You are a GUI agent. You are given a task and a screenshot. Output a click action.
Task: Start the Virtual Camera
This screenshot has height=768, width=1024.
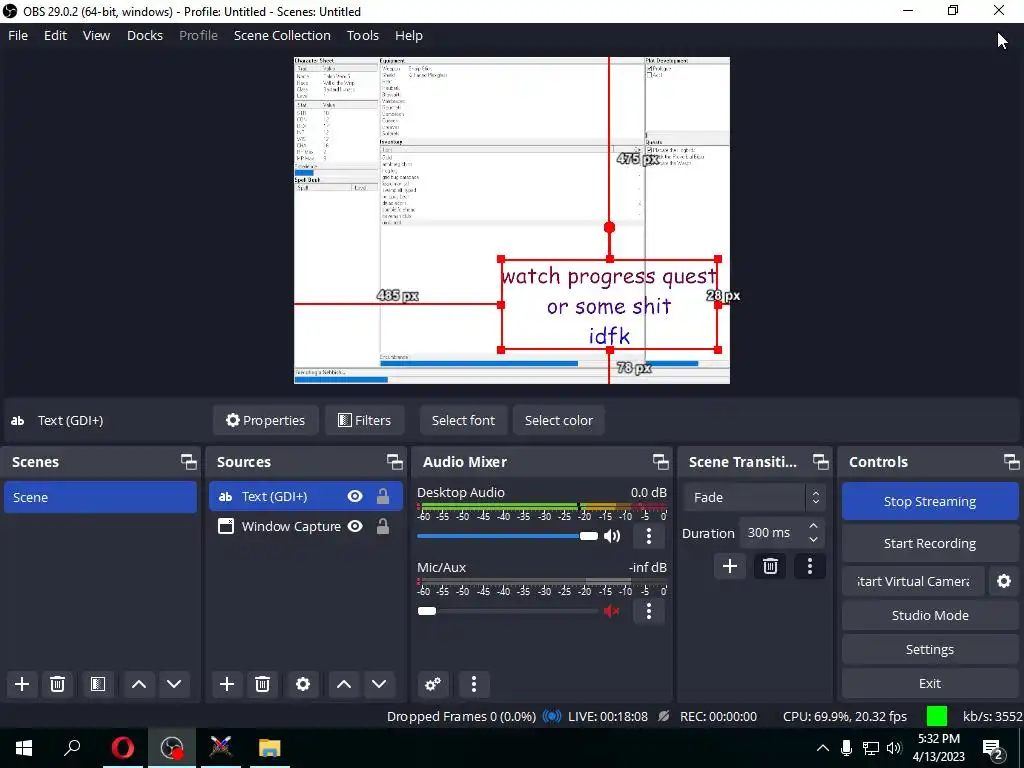point(913,581)
